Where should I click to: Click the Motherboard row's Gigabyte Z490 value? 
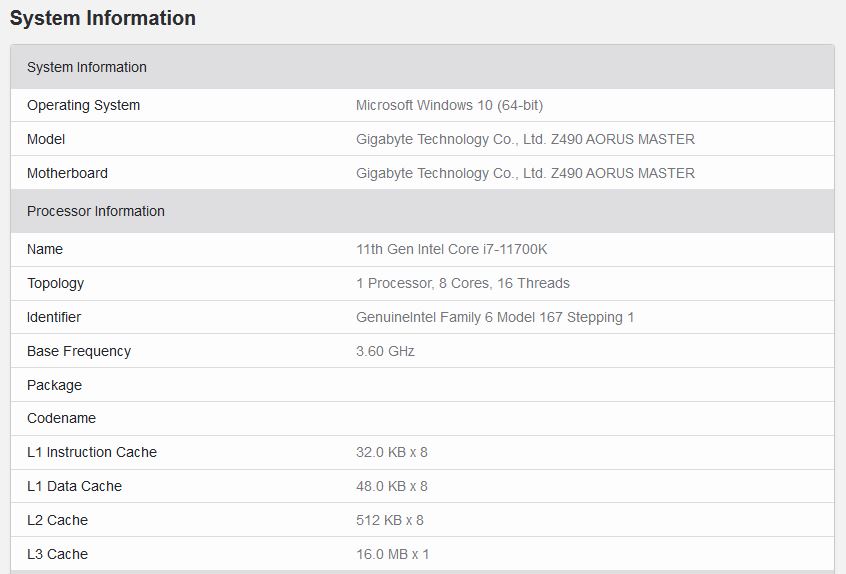click(525, 173)
